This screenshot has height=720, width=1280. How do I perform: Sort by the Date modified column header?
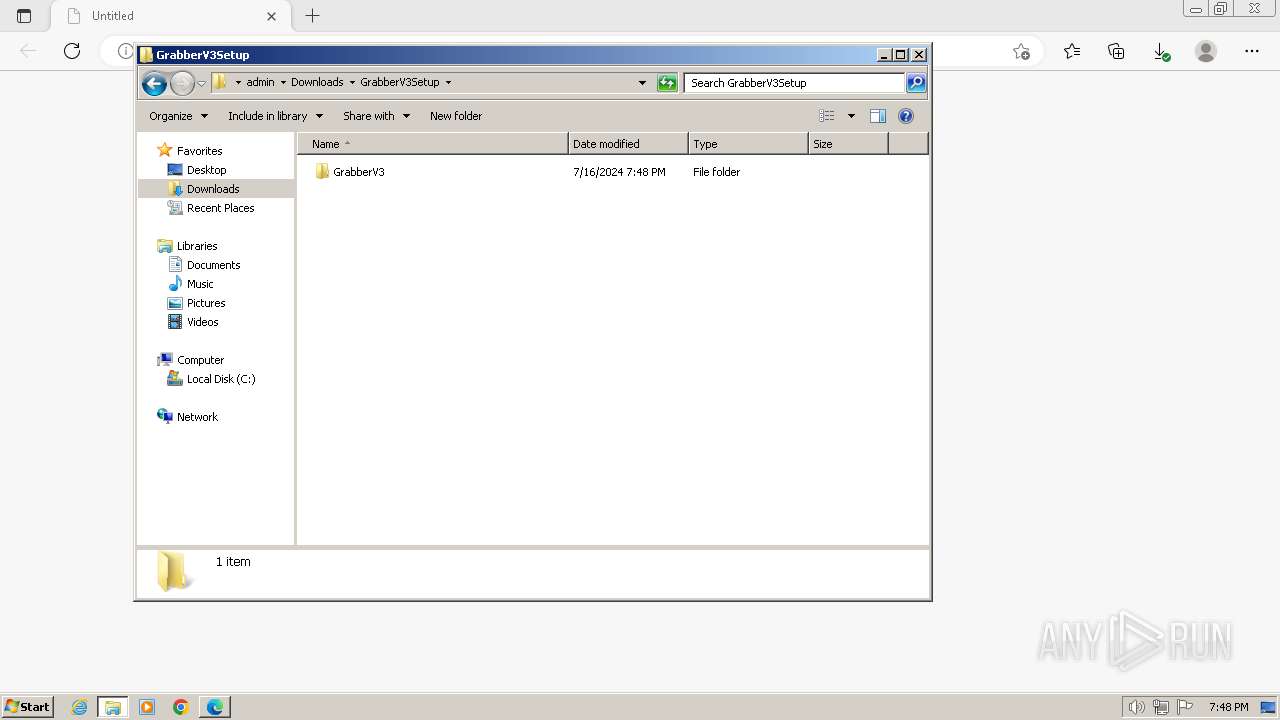[x=628, y=144]
